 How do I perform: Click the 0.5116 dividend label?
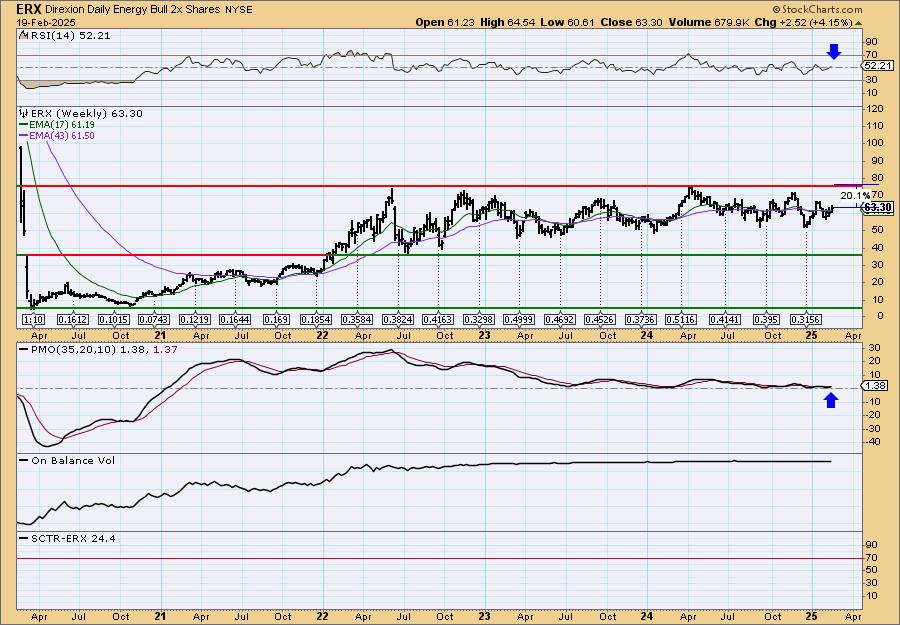[681, 319]
